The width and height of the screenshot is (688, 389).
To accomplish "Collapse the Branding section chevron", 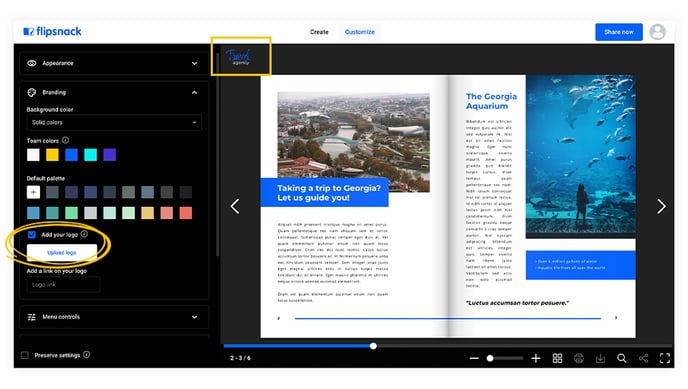I will coord(194,93).
